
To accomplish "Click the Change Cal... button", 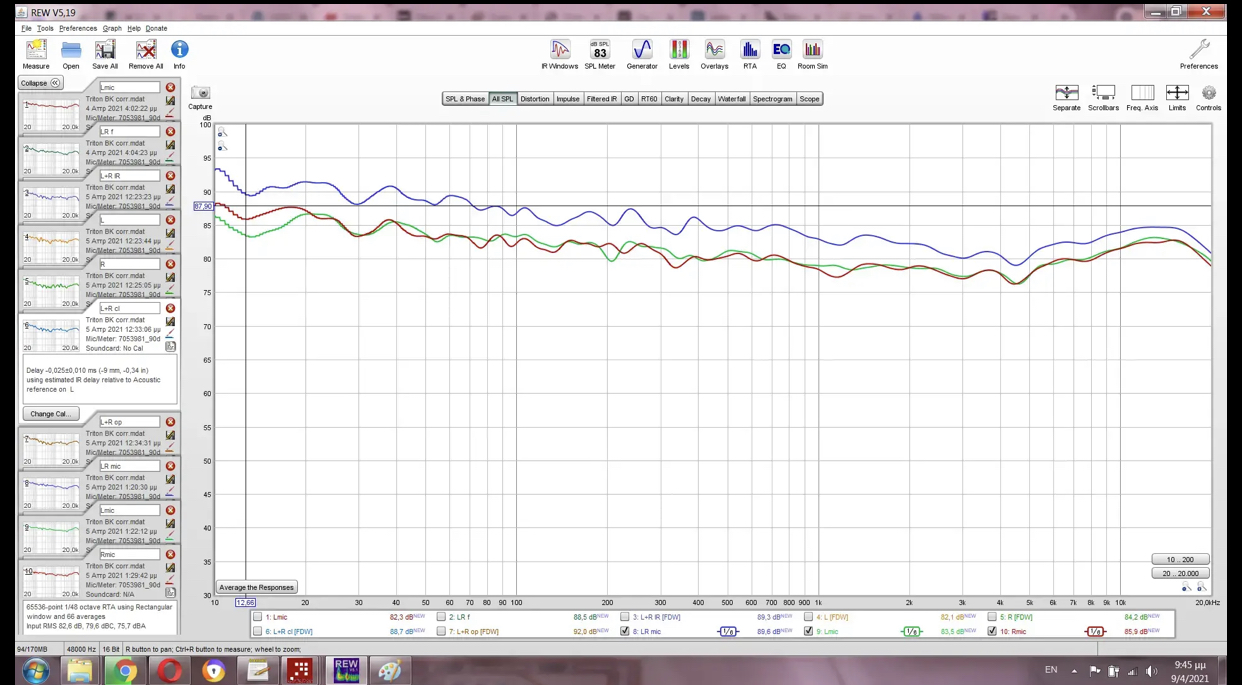I will (x=50, y=414).
